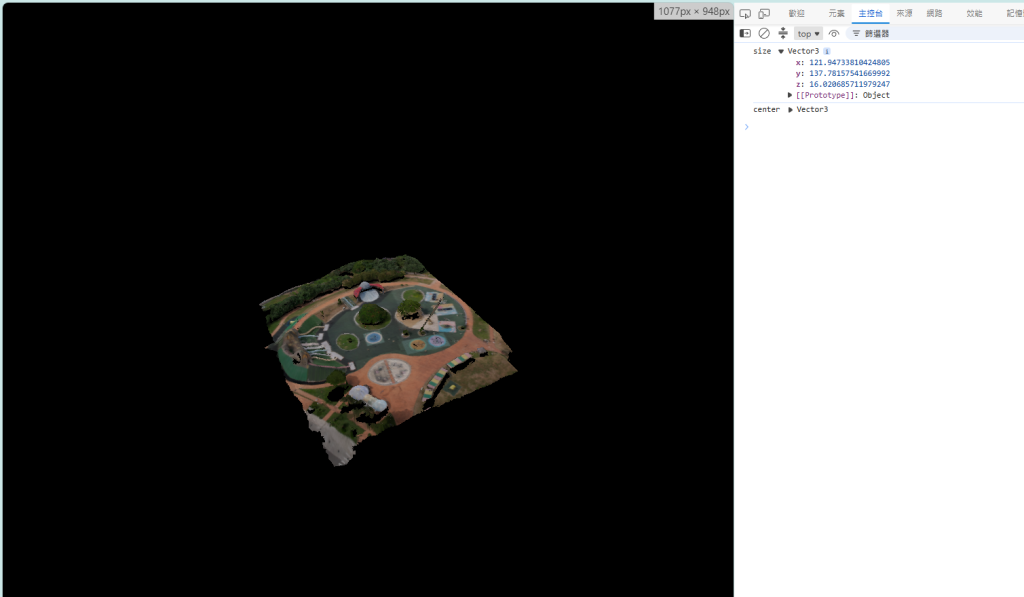Click the console prompt input line
The image size is (1024, 597).
coord(885,127)
